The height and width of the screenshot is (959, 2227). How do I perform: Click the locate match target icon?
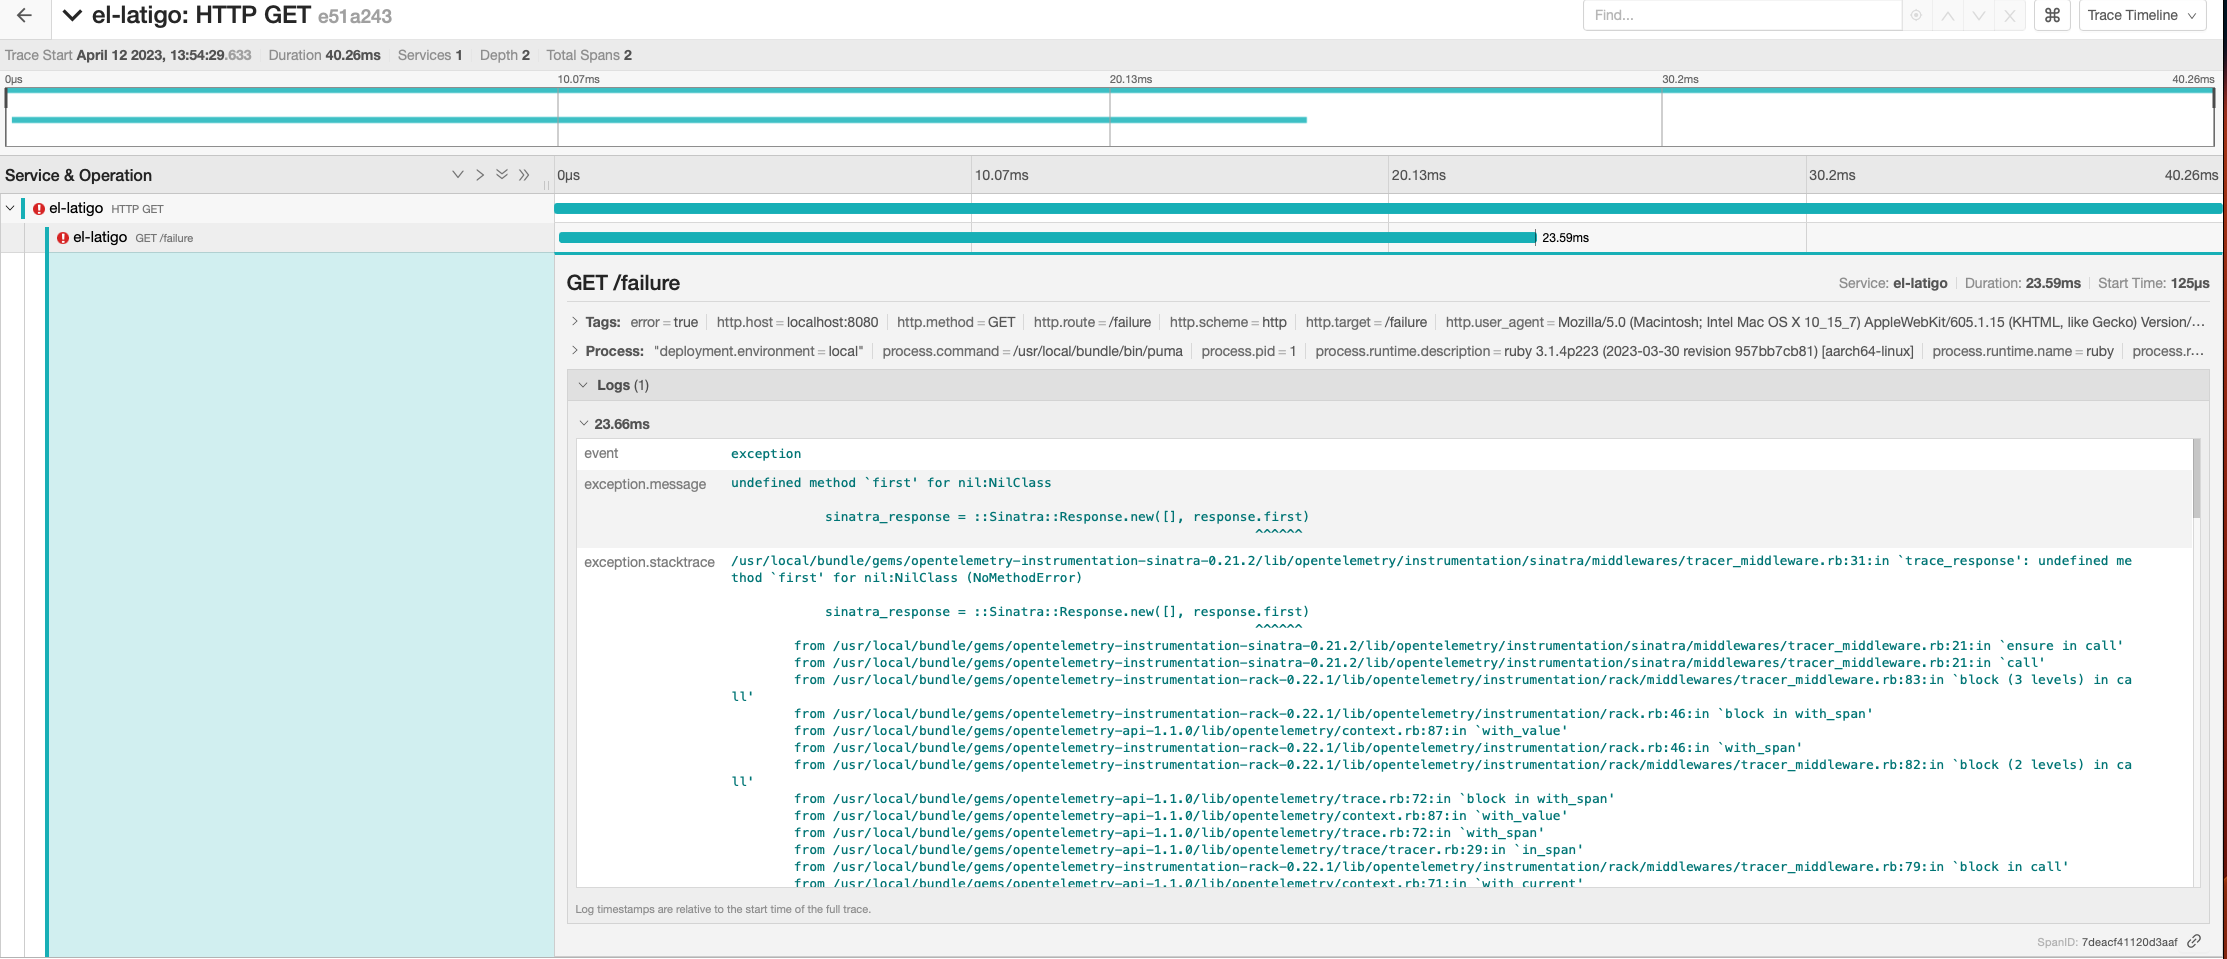click(x=1917, y=15)
